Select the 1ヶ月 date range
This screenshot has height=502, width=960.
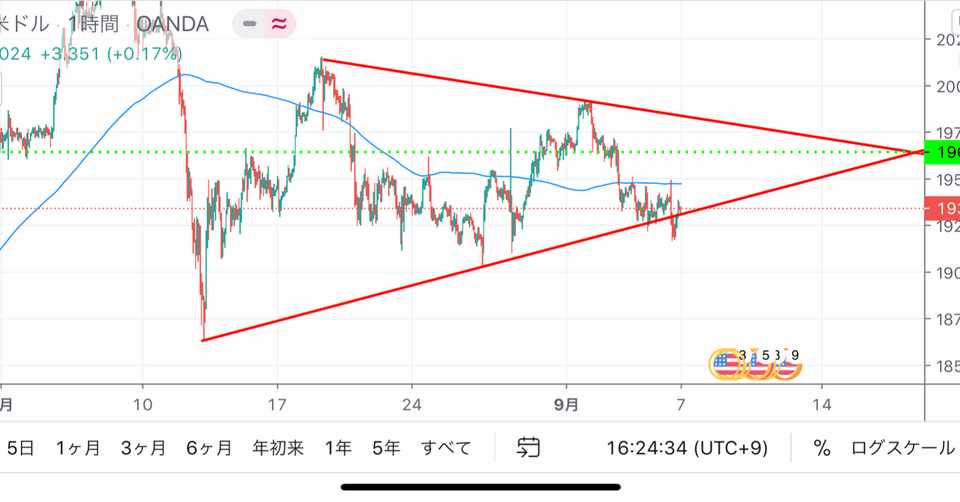click(78, 448)
